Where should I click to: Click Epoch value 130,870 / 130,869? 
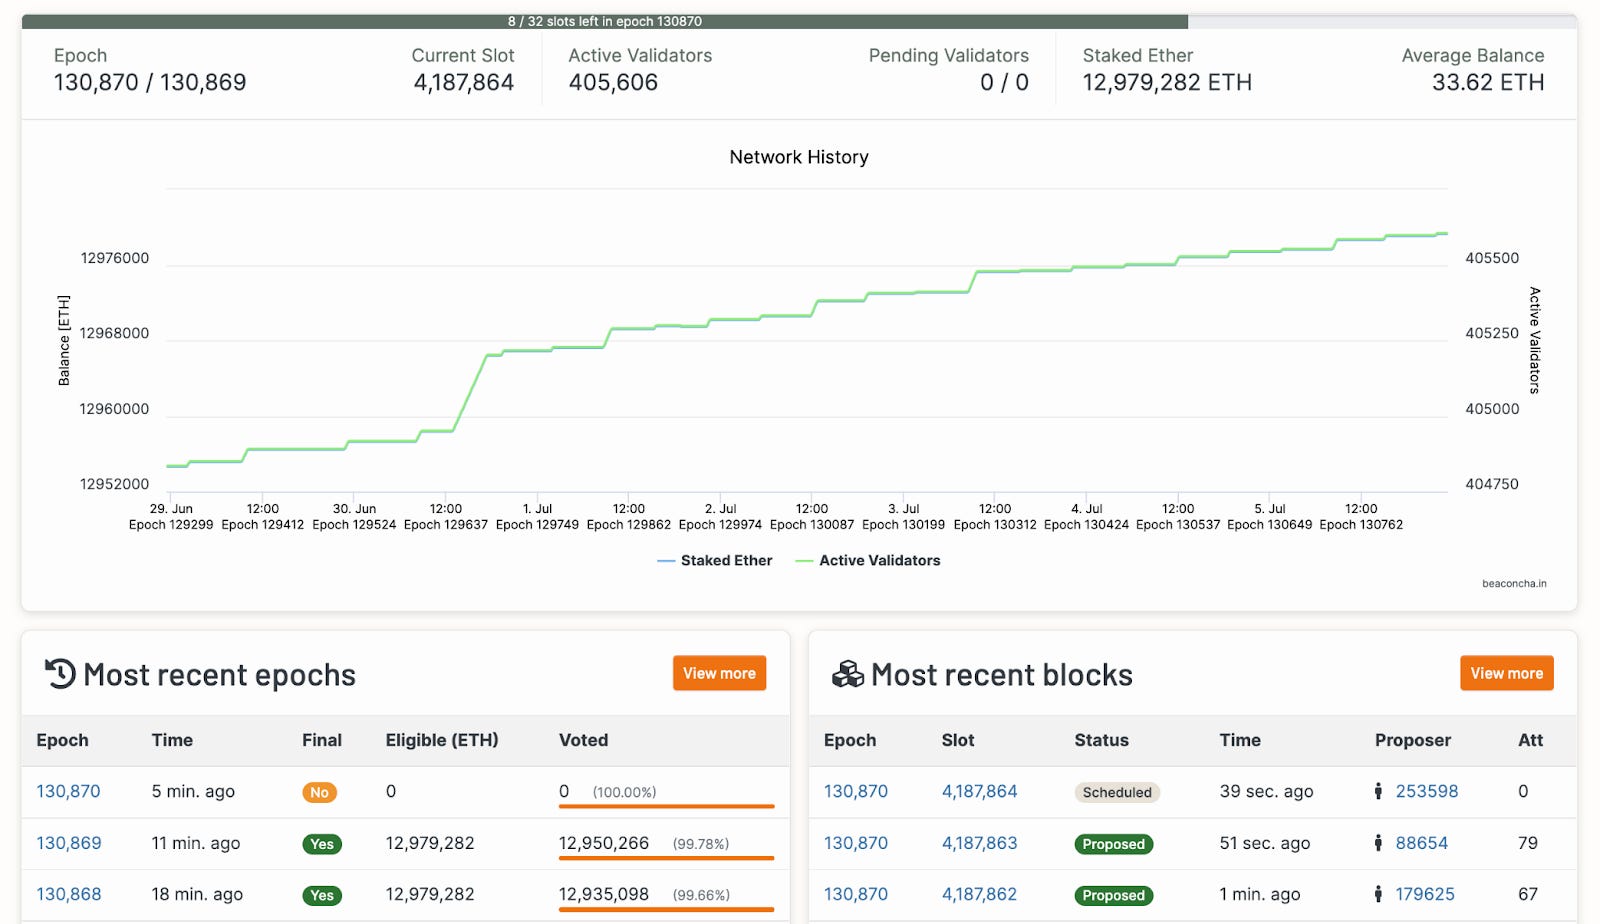(150, 83)
